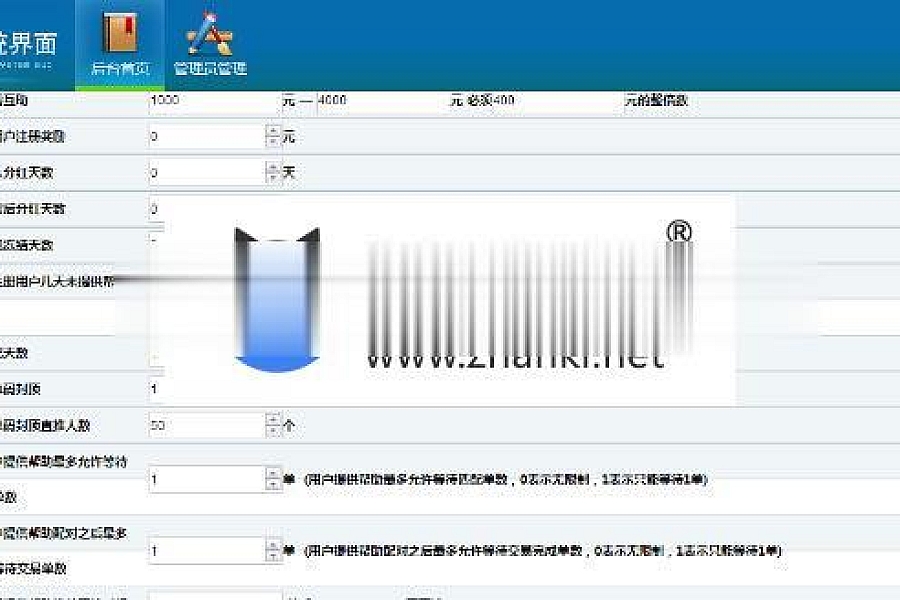Click the 后分红天数 input field

click(156, 209)
